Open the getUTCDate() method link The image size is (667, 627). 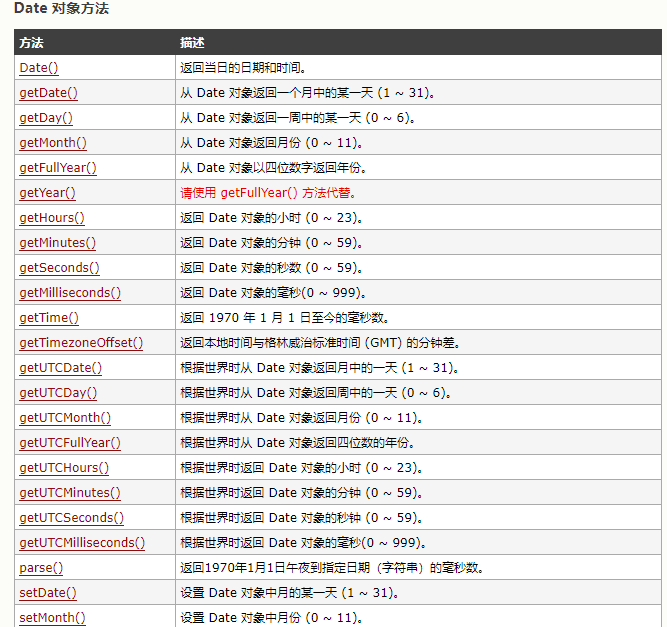[x=60, y=368]
